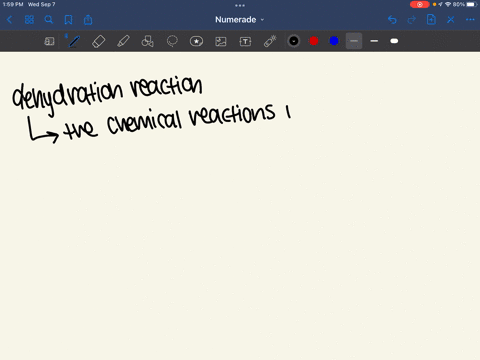The image size is (480, 360).
Task: Open the thumbnail grid view
Action: (x=29, y=20)
